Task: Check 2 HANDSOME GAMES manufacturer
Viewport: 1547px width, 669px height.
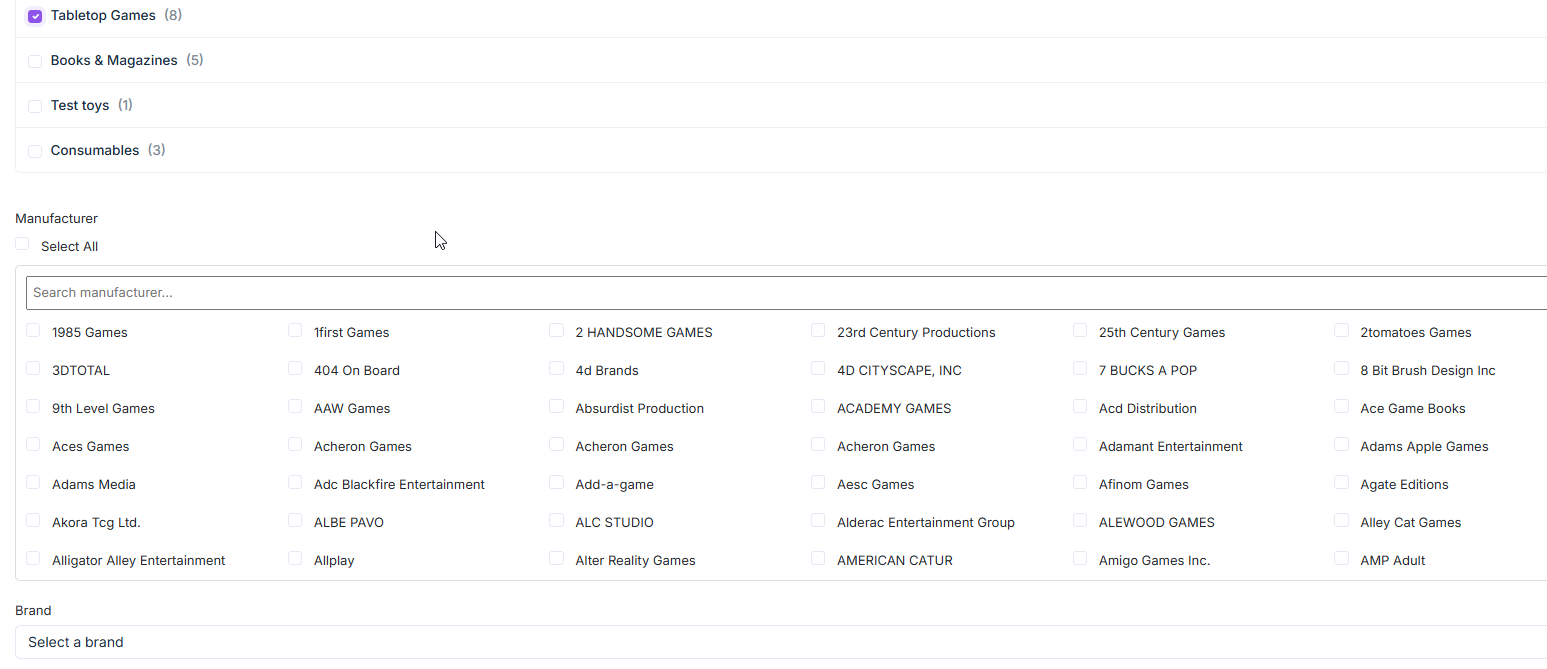Action: tap(557, 331)
